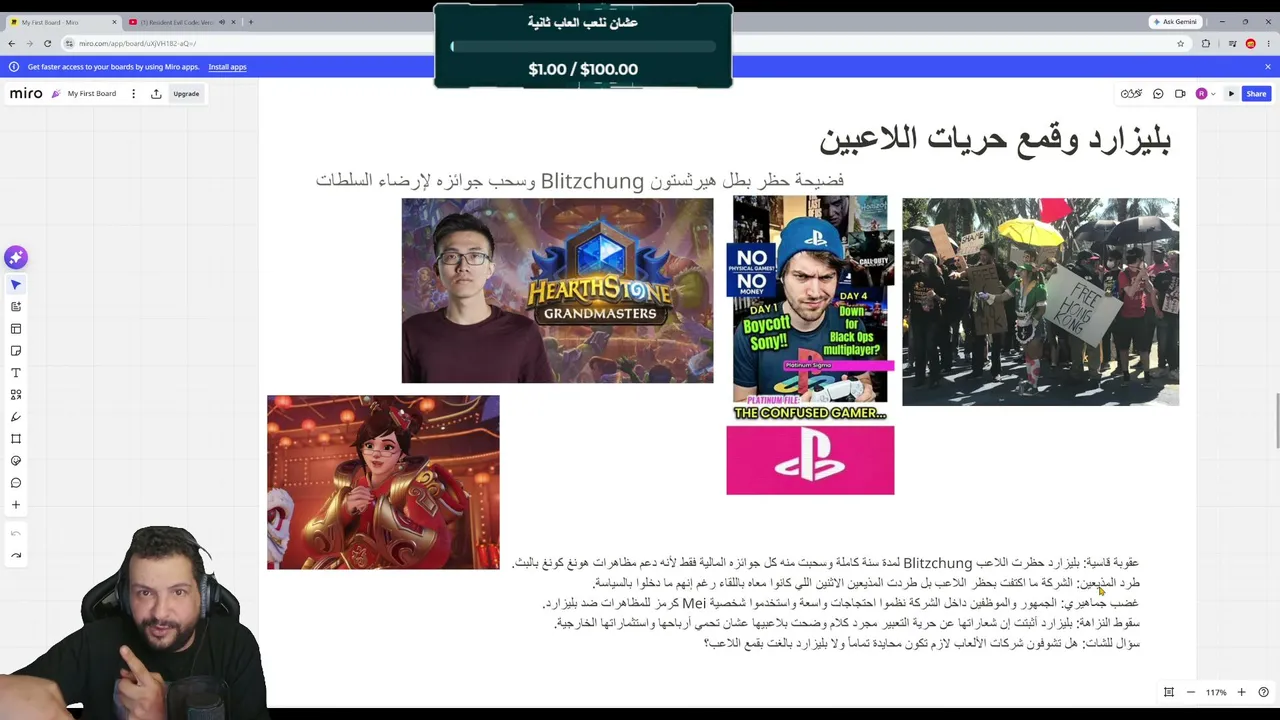Click the Undo arrow
This screenshot has width=1280, height=720.
point(15,534)
